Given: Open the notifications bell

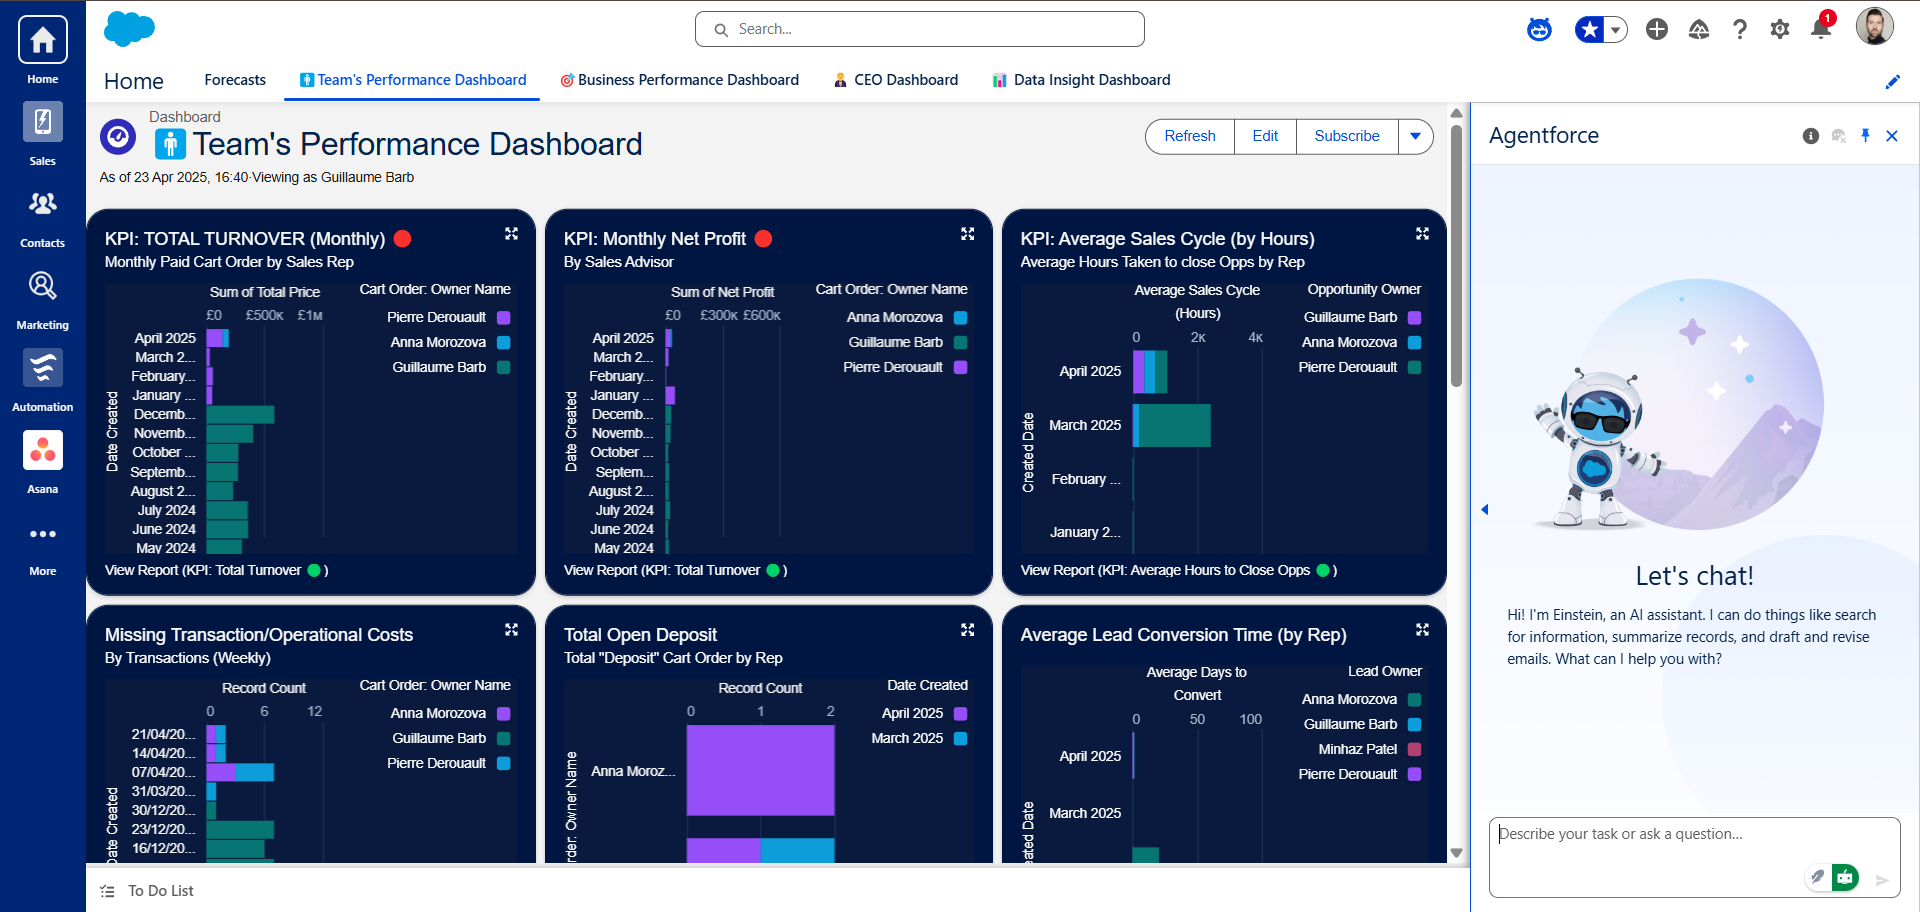Looking at the screenshot, I should coord(1821,29).
